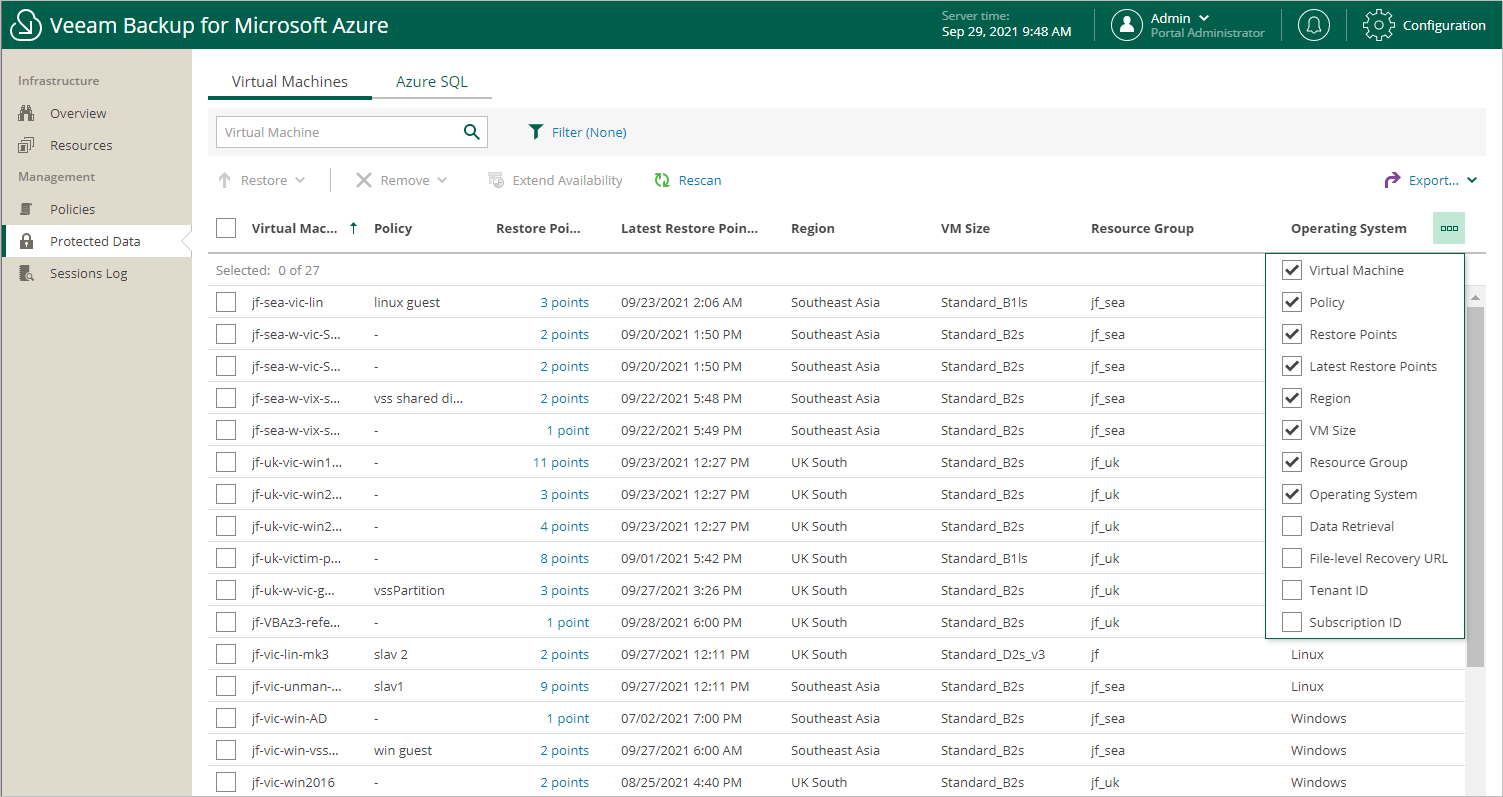The image size is (1503, 797).
Task: Open 3 points link for jf-sea-vic-lin
Action: pyautogui.click(x=565, y=302)
